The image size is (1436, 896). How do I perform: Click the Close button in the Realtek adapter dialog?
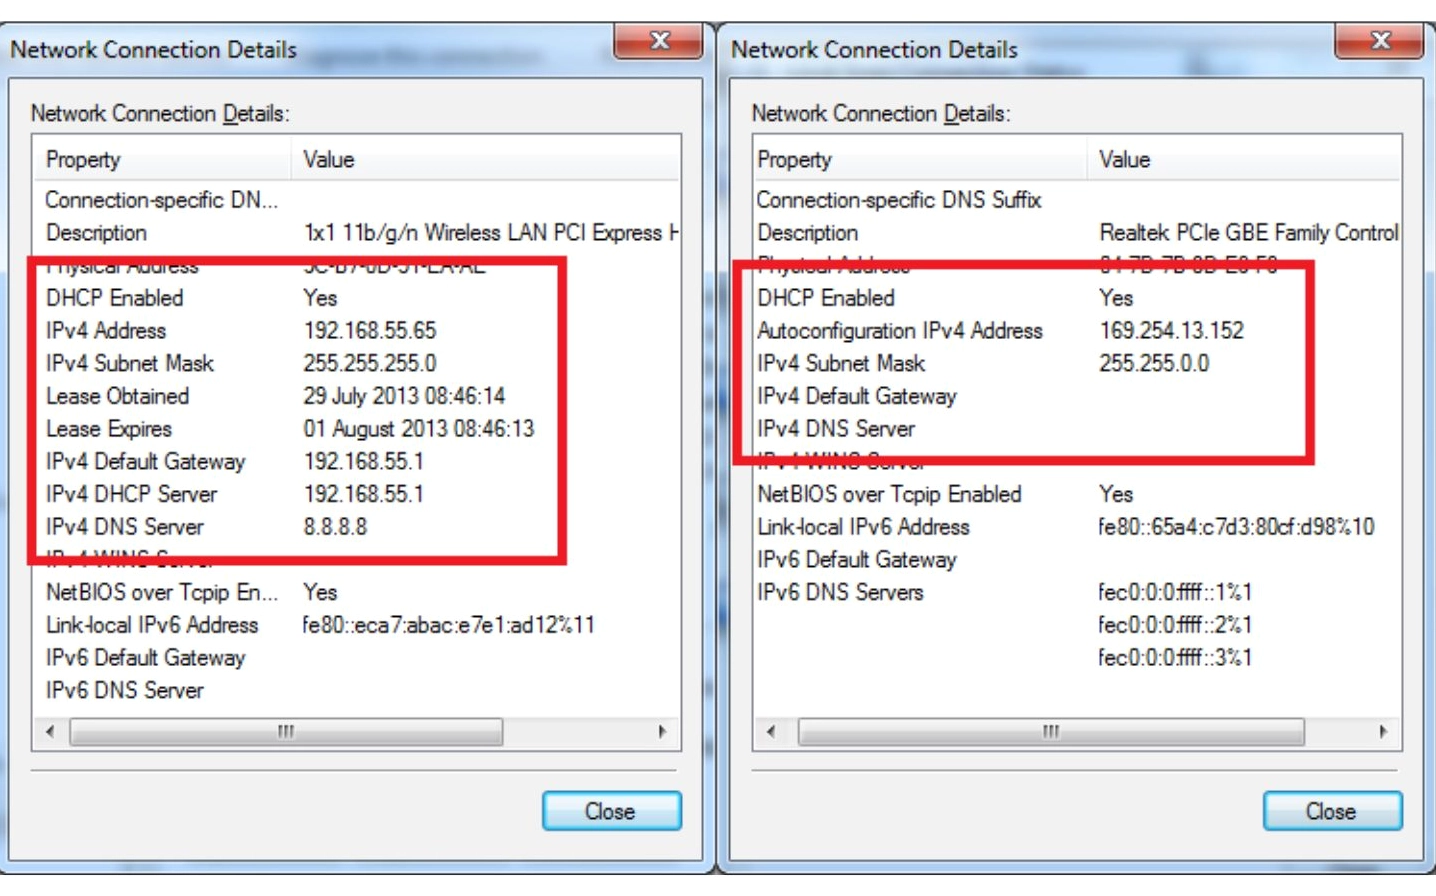pos(1331,811)
